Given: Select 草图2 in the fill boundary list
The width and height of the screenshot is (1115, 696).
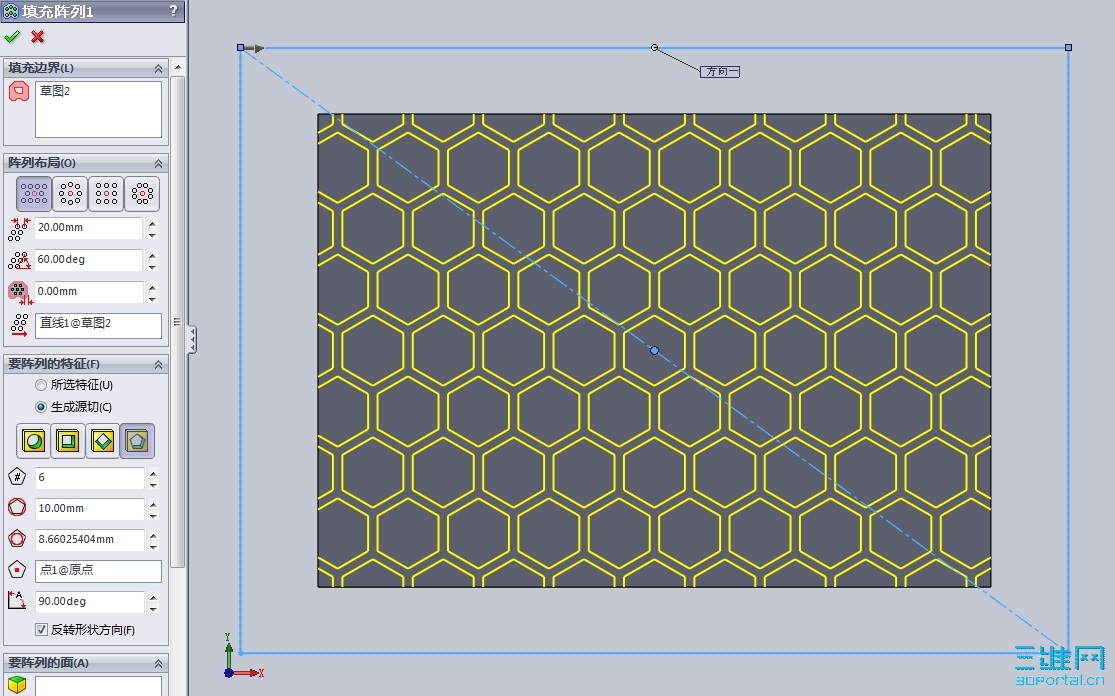Looking at the screenshot, I should [55, 91].
